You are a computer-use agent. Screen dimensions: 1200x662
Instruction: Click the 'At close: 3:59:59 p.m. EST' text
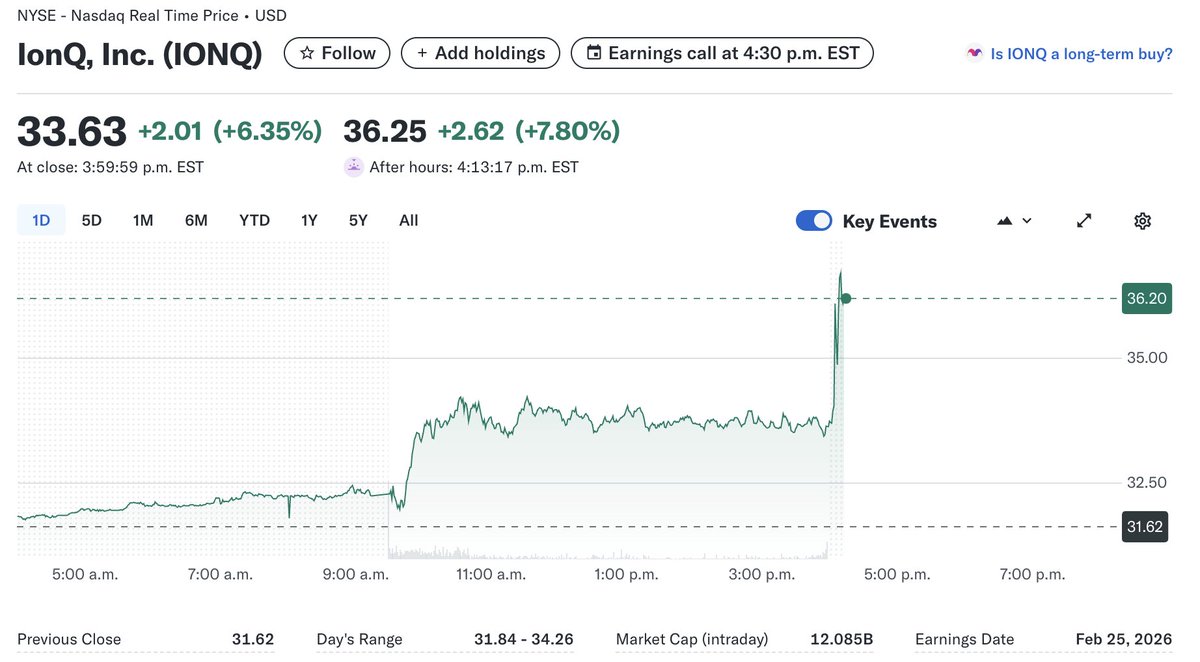click(x=111, y=167)
